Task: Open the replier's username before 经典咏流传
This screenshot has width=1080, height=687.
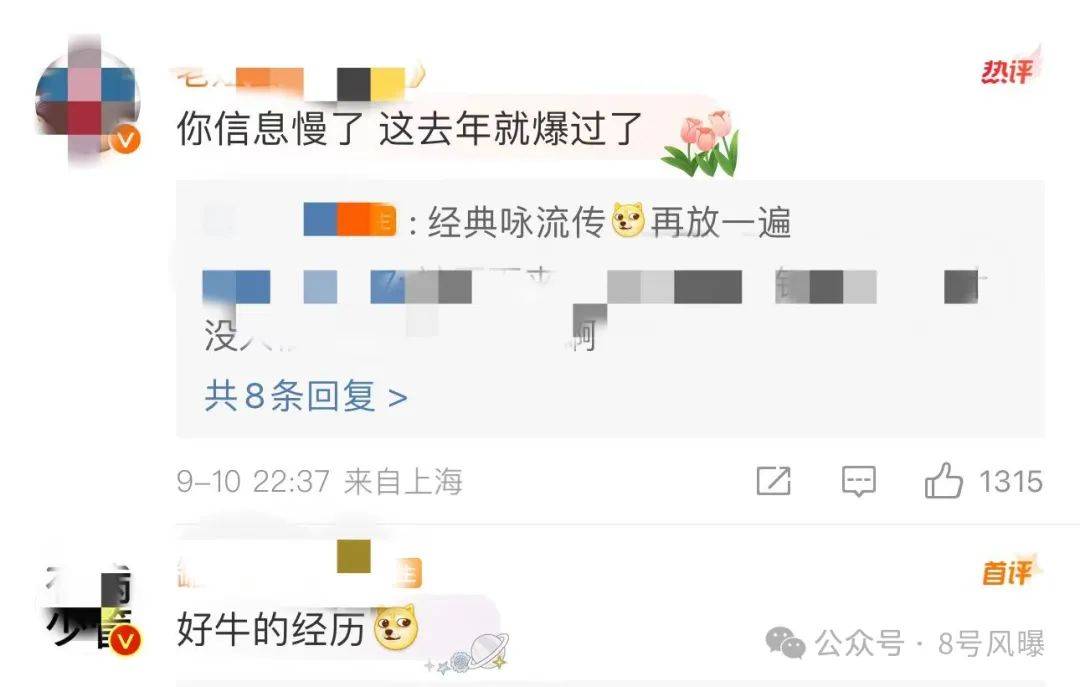Action: [x=350, y=221]
